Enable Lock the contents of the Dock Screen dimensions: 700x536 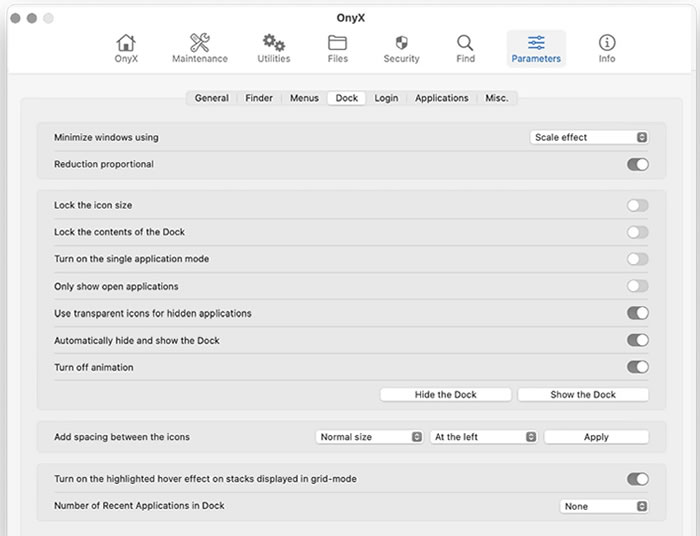tap(638, 232)
